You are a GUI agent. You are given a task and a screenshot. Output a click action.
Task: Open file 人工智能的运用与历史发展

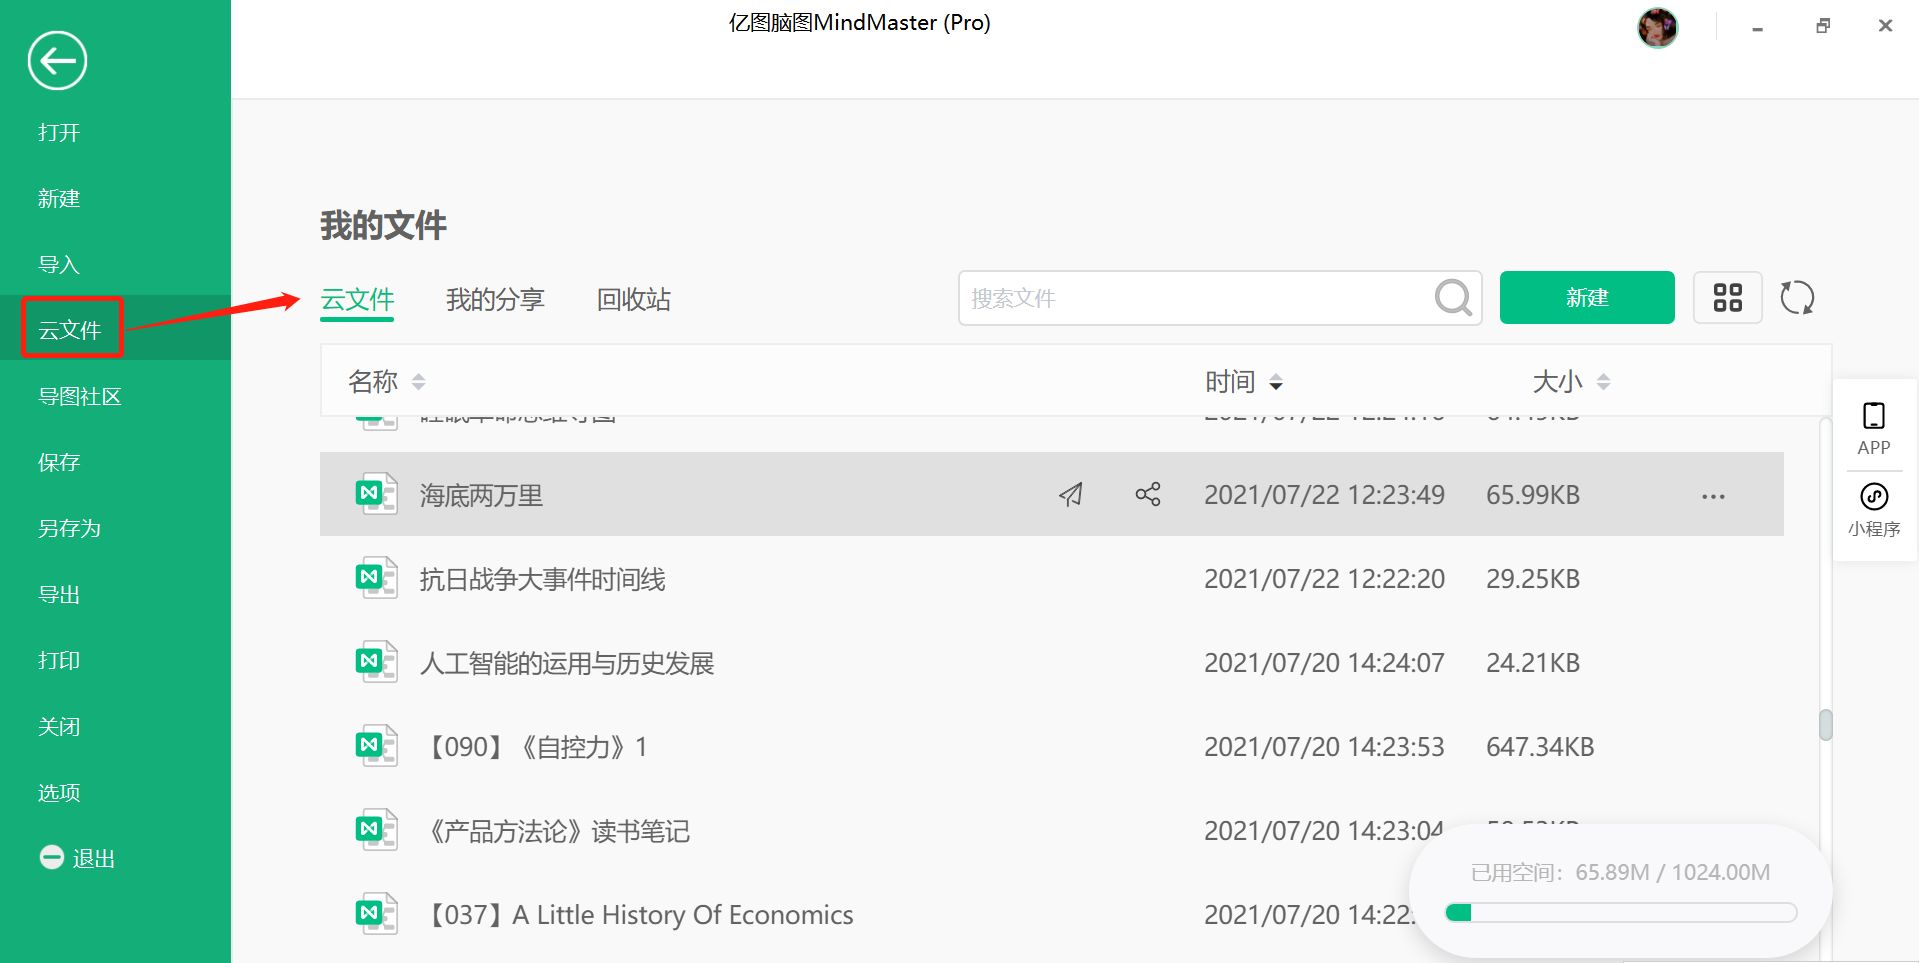[567, 663]
